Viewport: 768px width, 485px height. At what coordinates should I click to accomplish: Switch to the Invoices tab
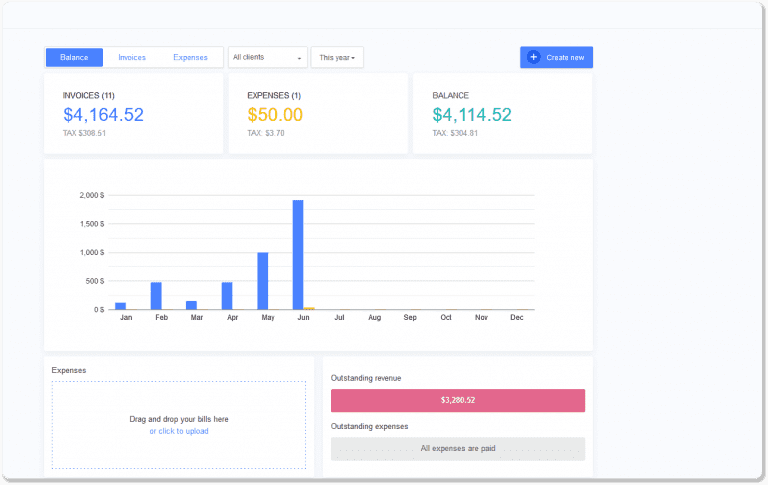[132, 57]
